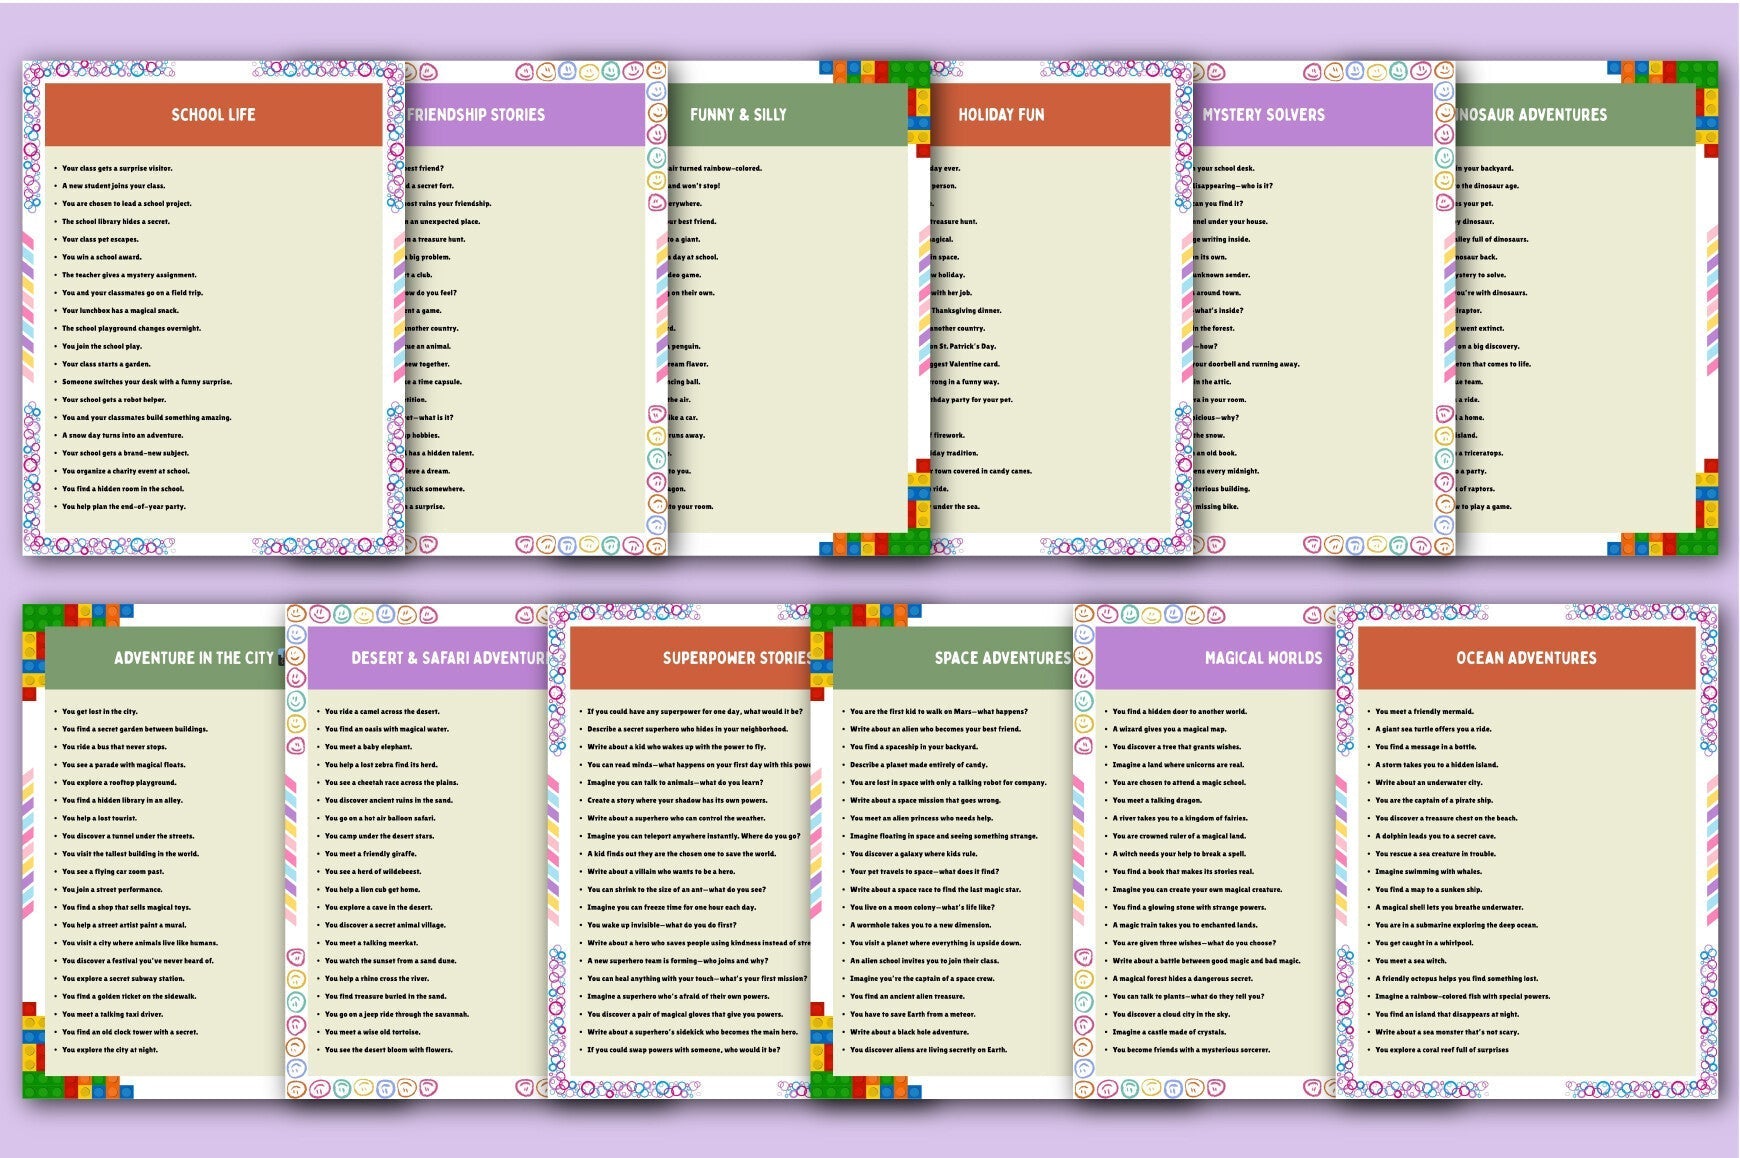Select prompt "Your school gets a robot helper."

click(114, 400)
